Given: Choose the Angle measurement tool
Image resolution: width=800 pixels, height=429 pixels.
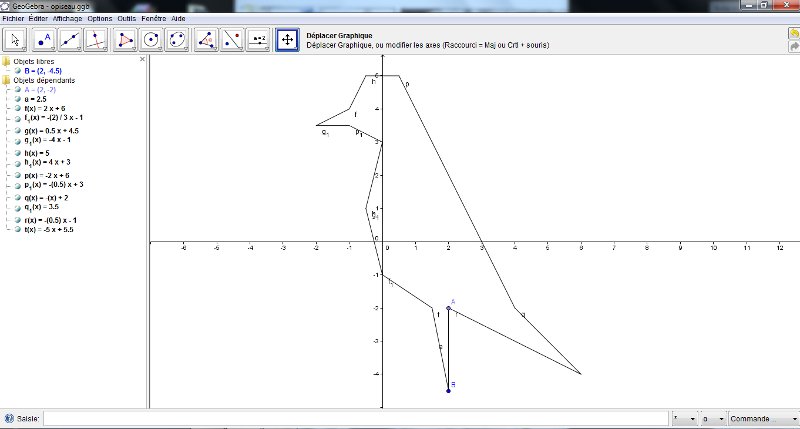Looking at the screenshot, I should pos(207,39).
